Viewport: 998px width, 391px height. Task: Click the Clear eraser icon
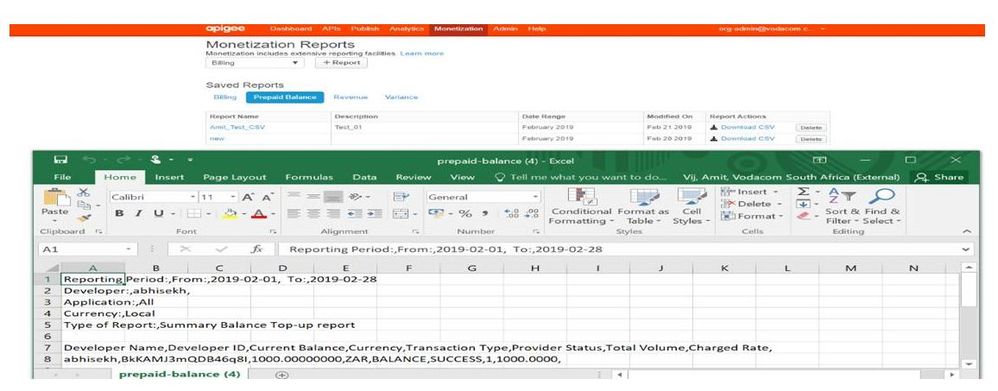[803, 217]
